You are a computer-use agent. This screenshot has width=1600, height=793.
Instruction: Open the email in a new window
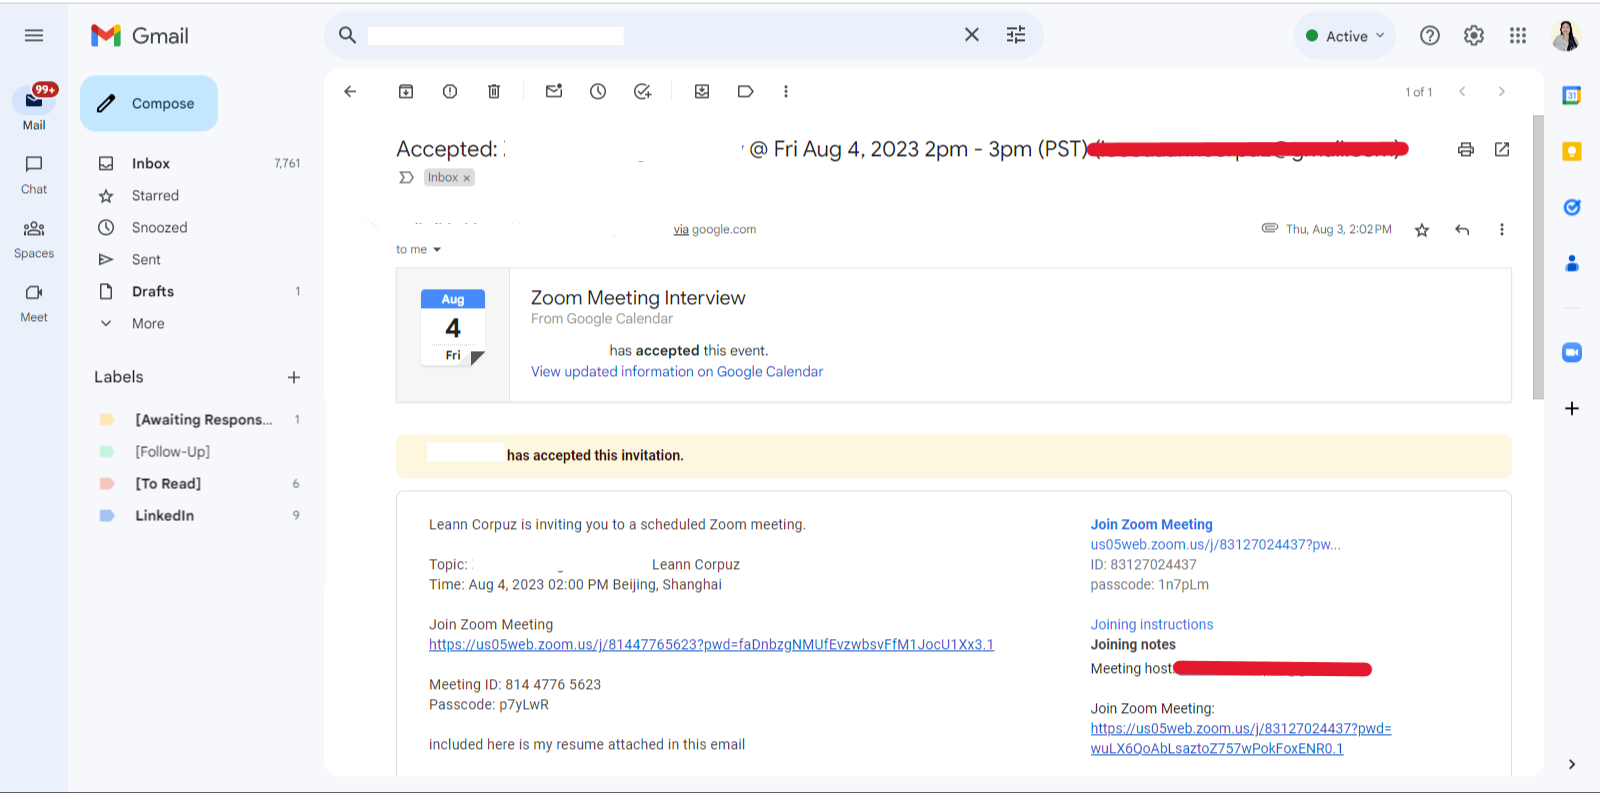click(1502, 150)
